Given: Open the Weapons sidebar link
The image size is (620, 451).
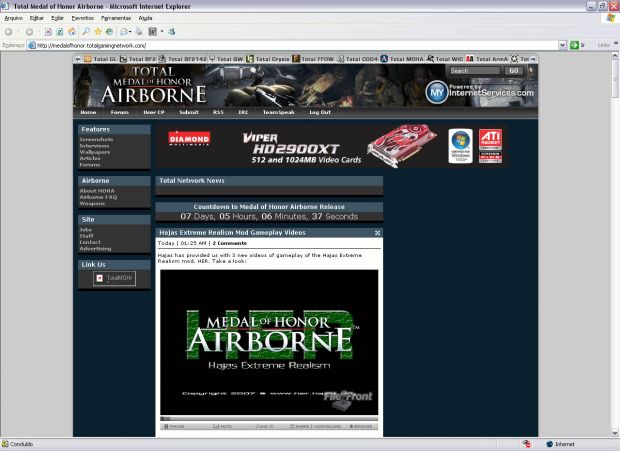Looking at the screenshot, I should (x=92, y=204).
